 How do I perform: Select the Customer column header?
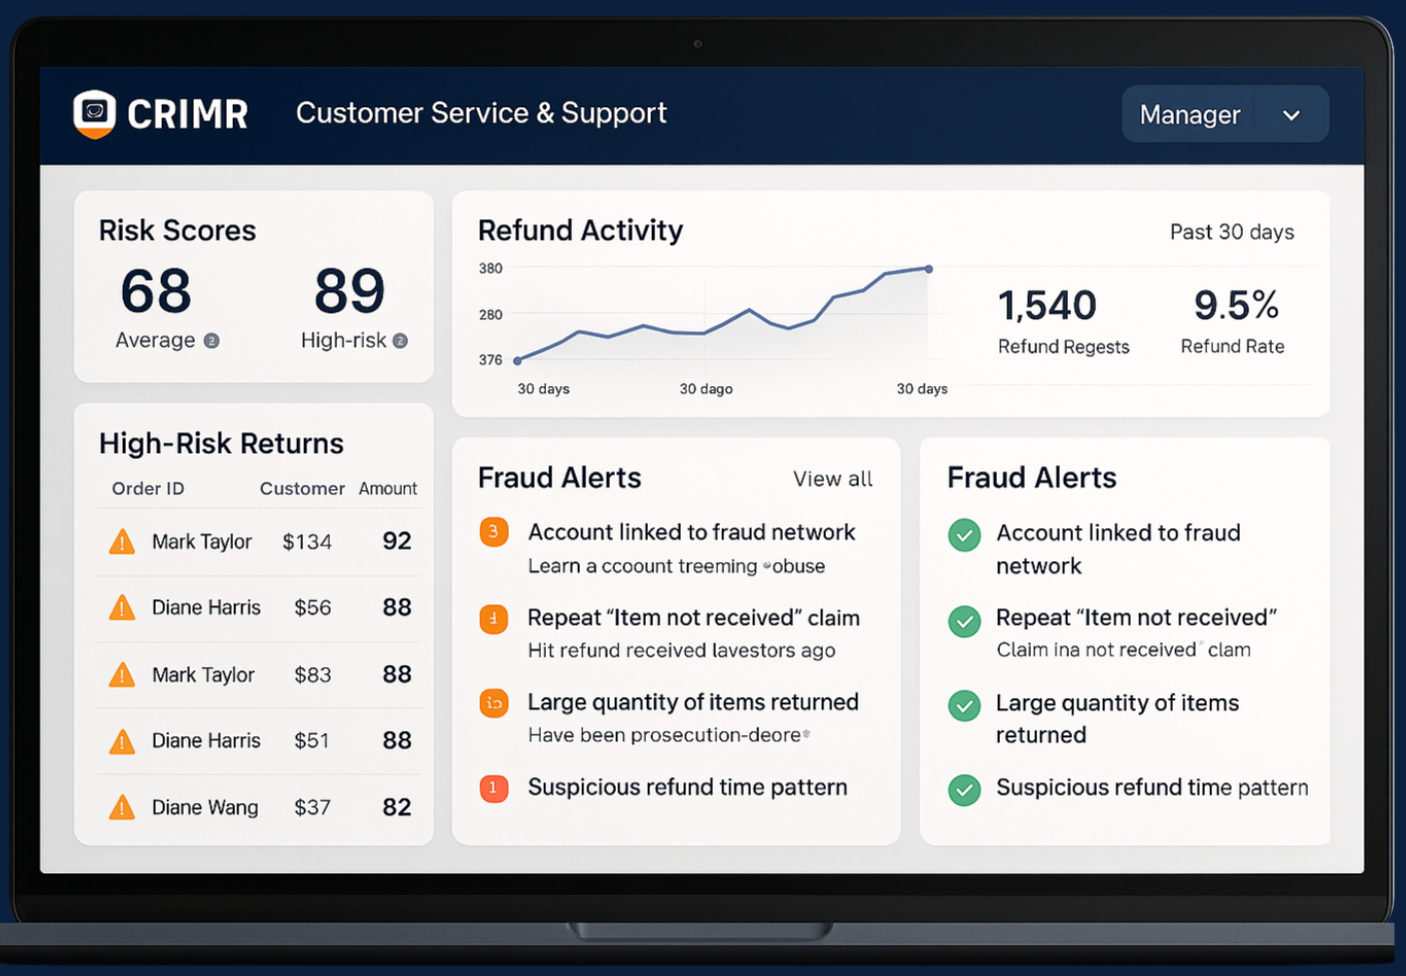pos(302,489)
